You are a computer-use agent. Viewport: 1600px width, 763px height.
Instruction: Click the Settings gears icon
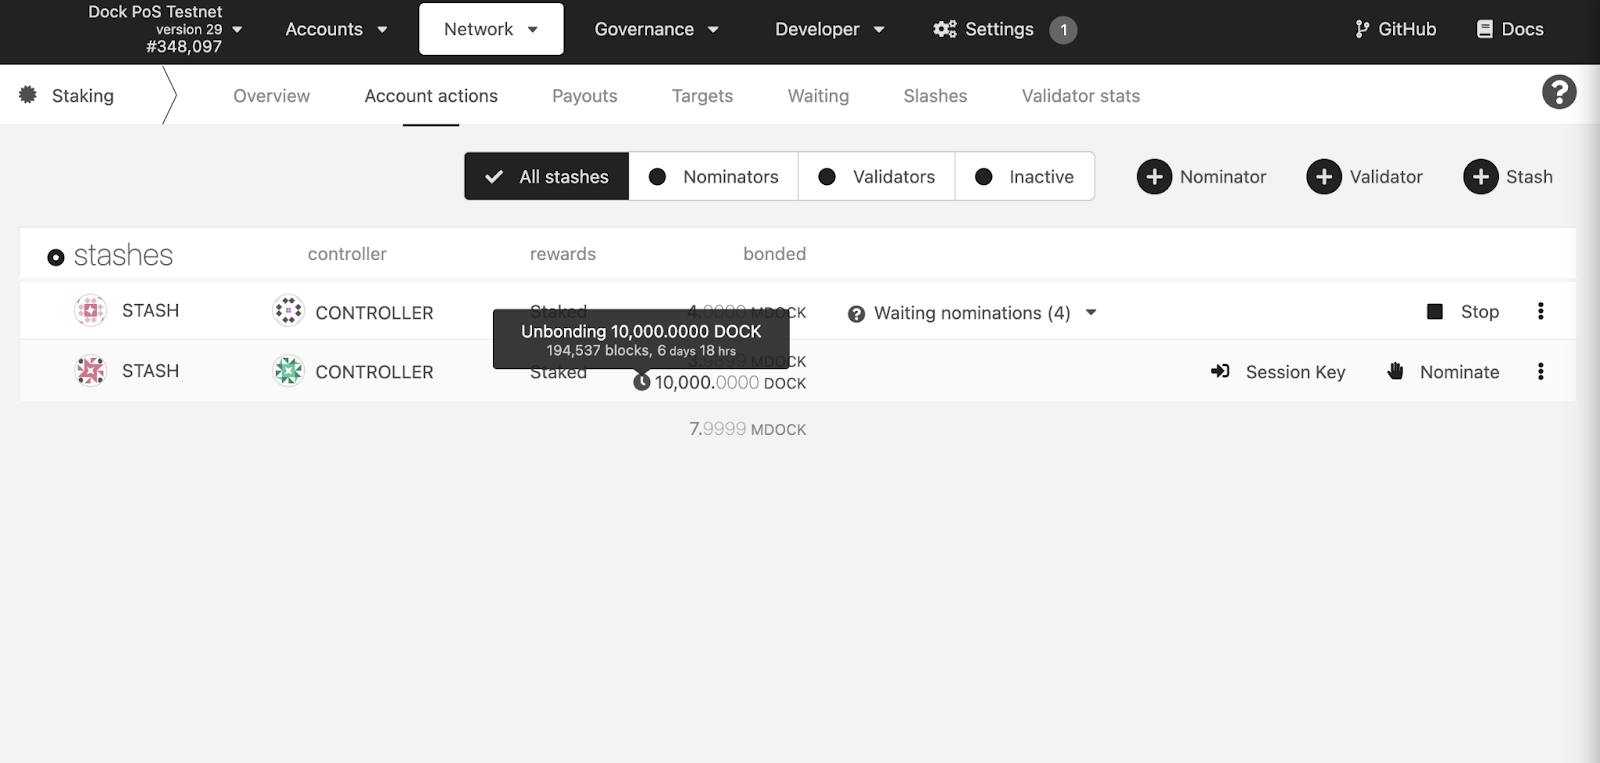(x=945, y=29)
